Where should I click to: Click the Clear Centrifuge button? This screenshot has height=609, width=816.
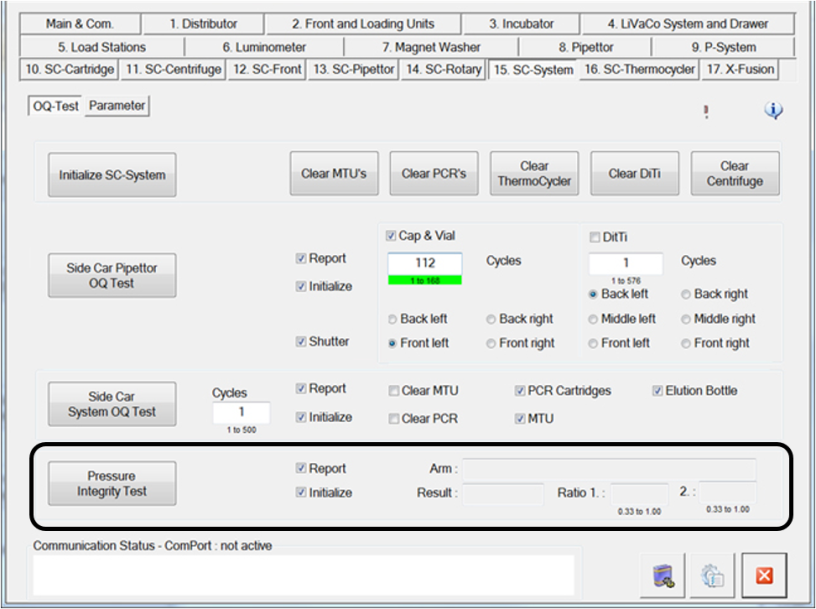pyautogui.click(x=734, y=174)
